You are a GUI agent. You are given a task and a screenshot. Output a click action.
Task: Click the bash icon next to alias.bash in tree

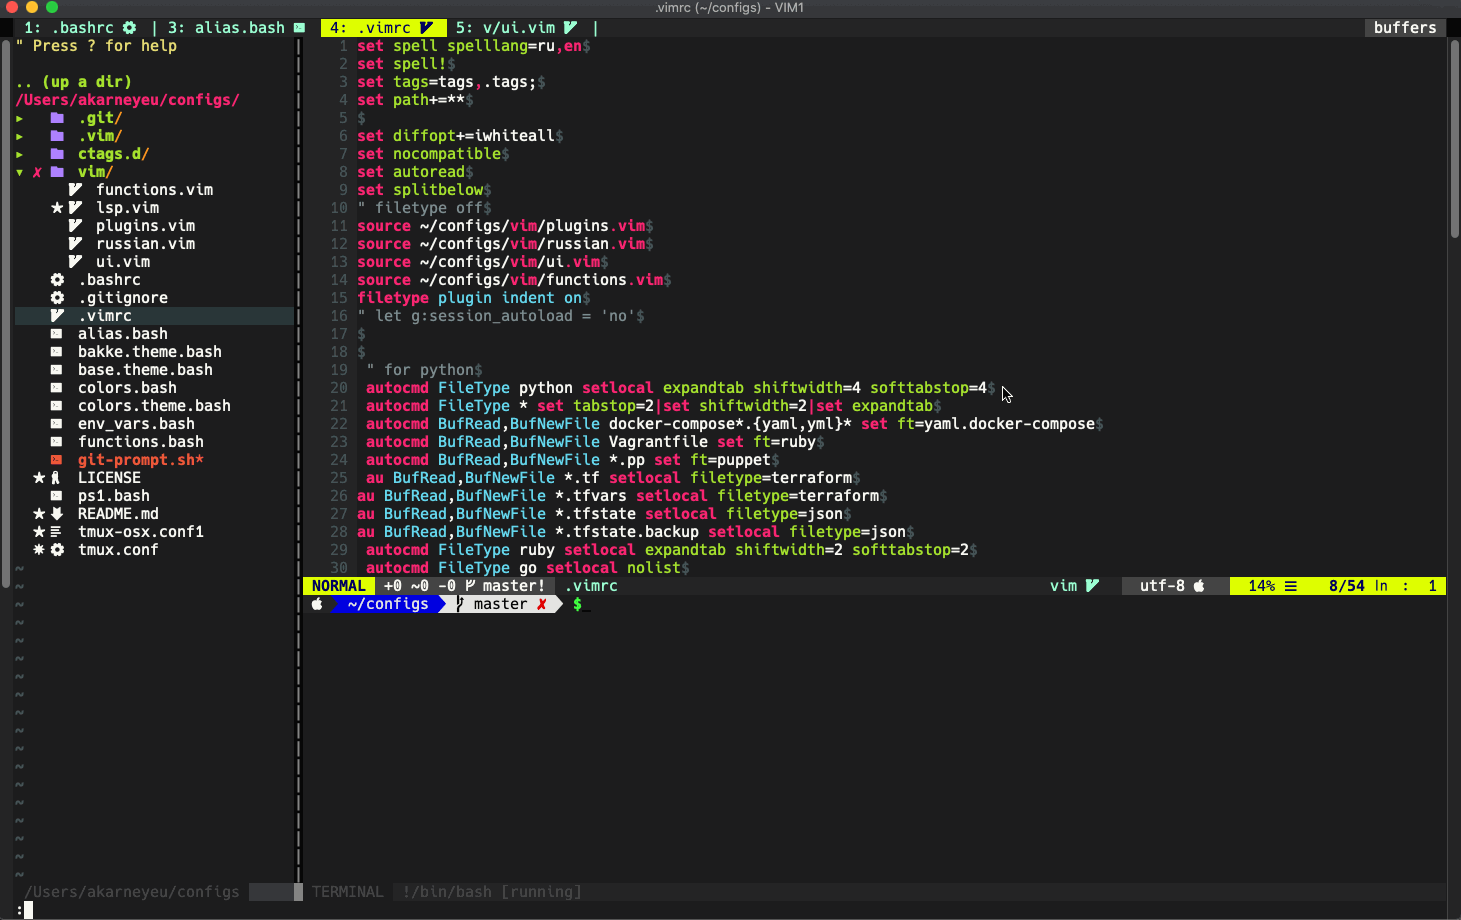[57, 334]
